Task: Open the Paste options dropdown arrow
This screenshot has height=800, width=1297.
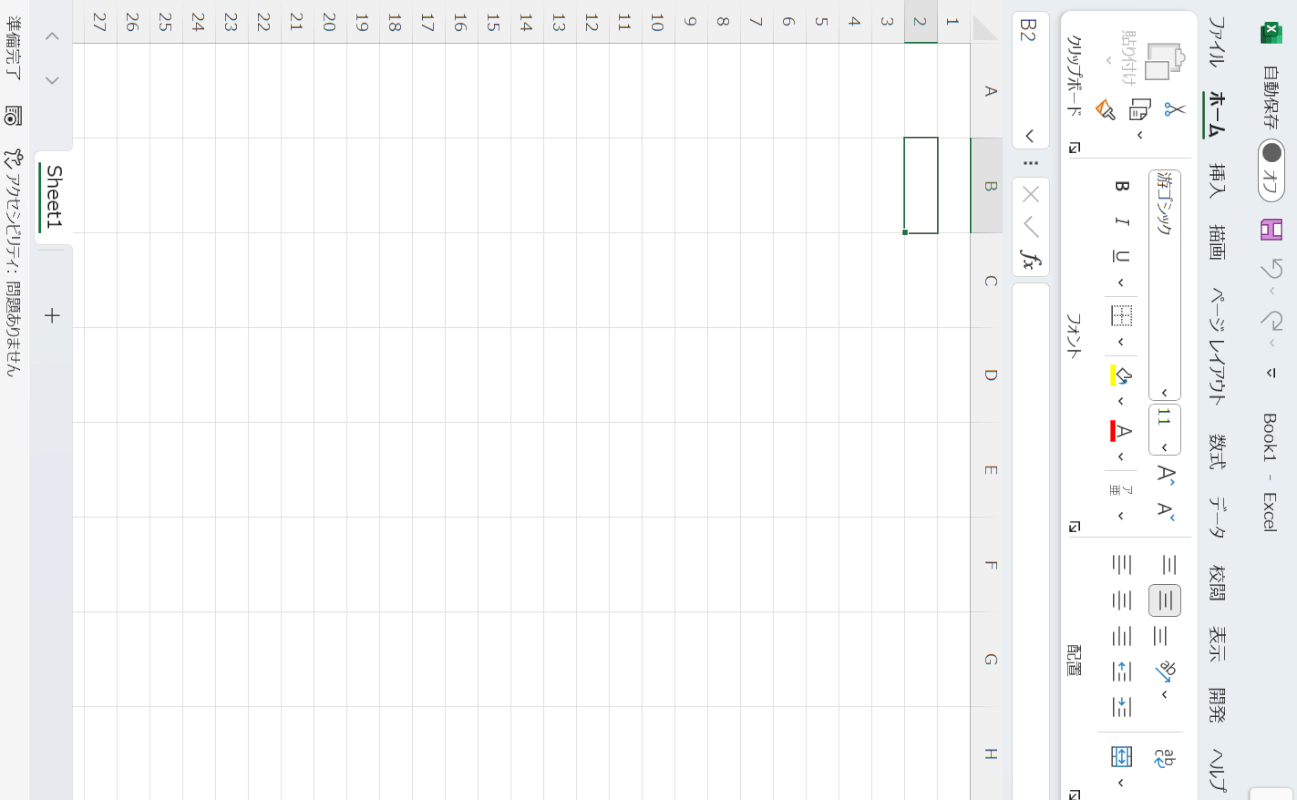Action: pyautogui.click(x=1109, y=62)
